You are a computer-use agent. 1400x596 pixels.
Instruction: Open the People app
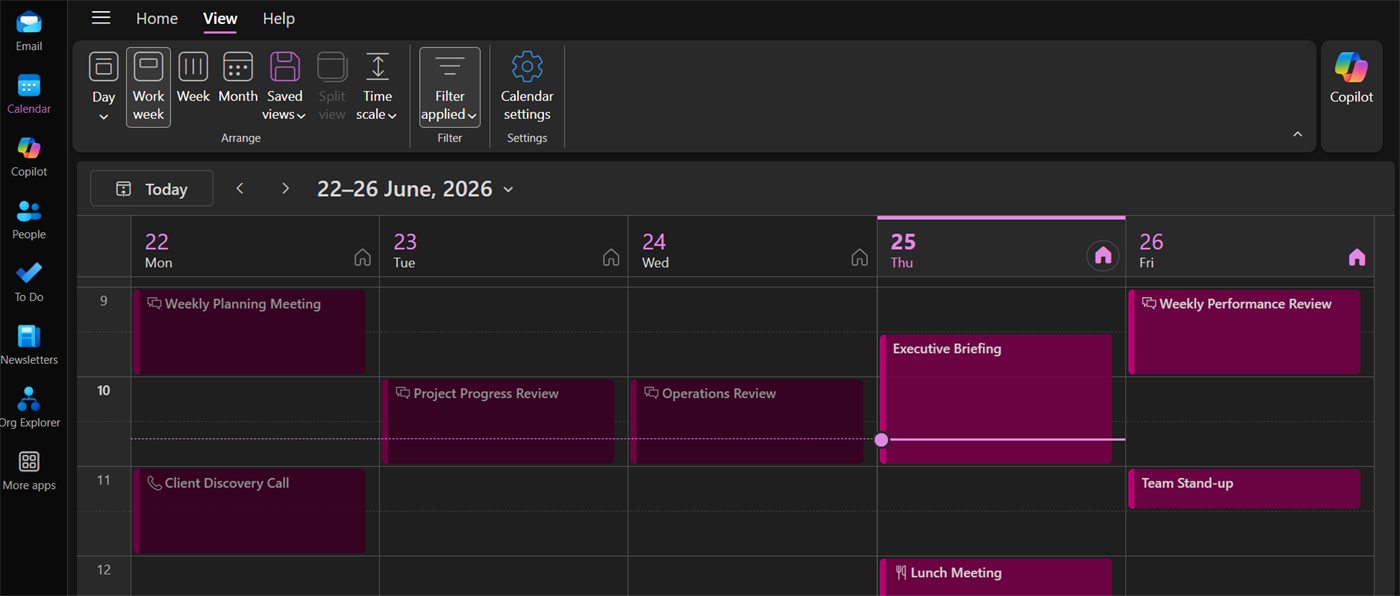point(29,221)
